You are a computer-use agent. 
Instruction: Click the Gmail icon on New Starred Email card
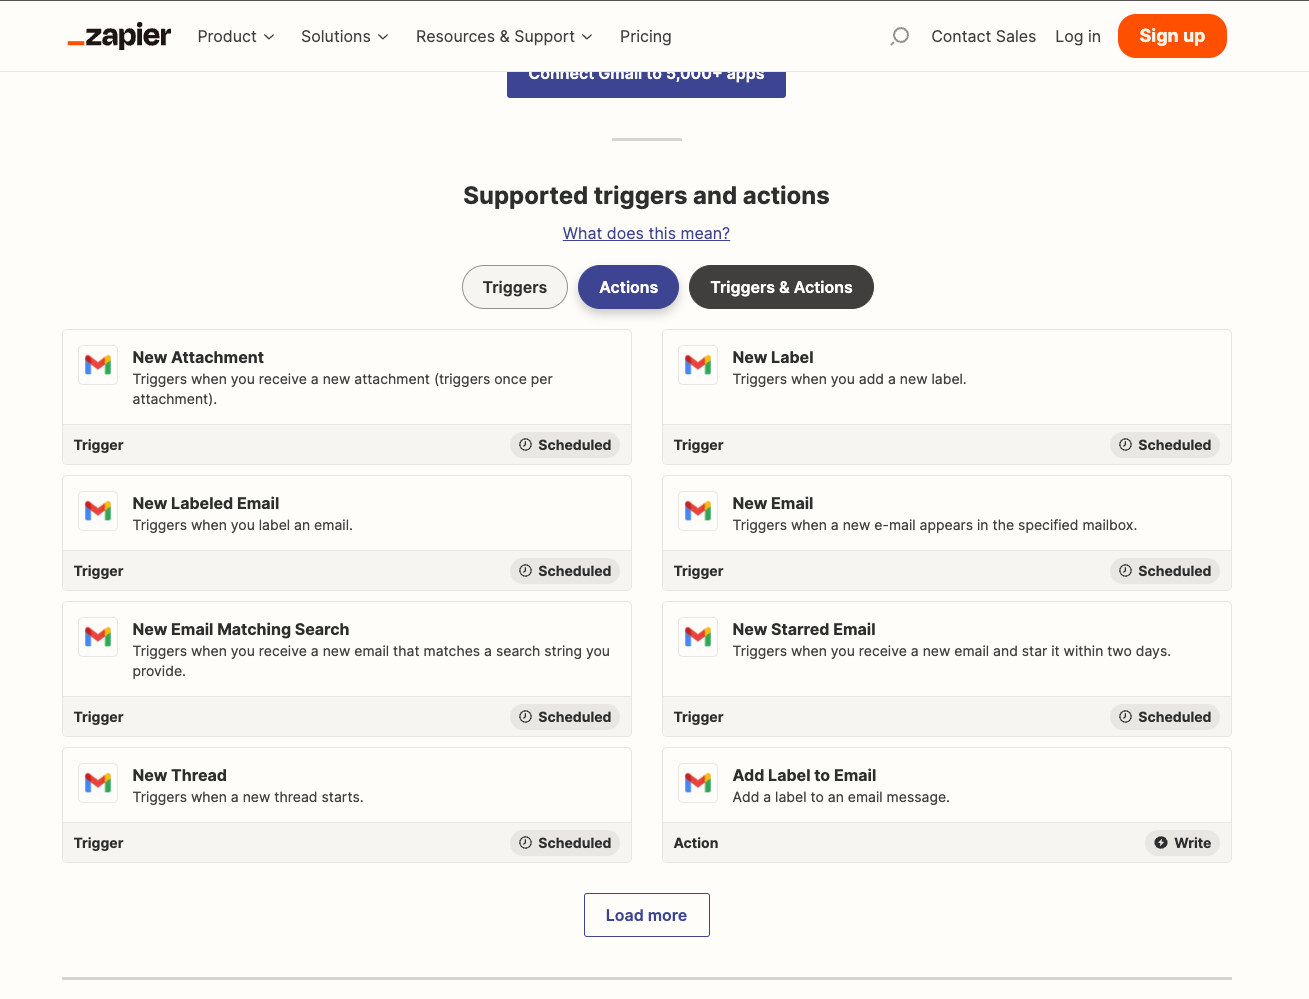(697, 637)
